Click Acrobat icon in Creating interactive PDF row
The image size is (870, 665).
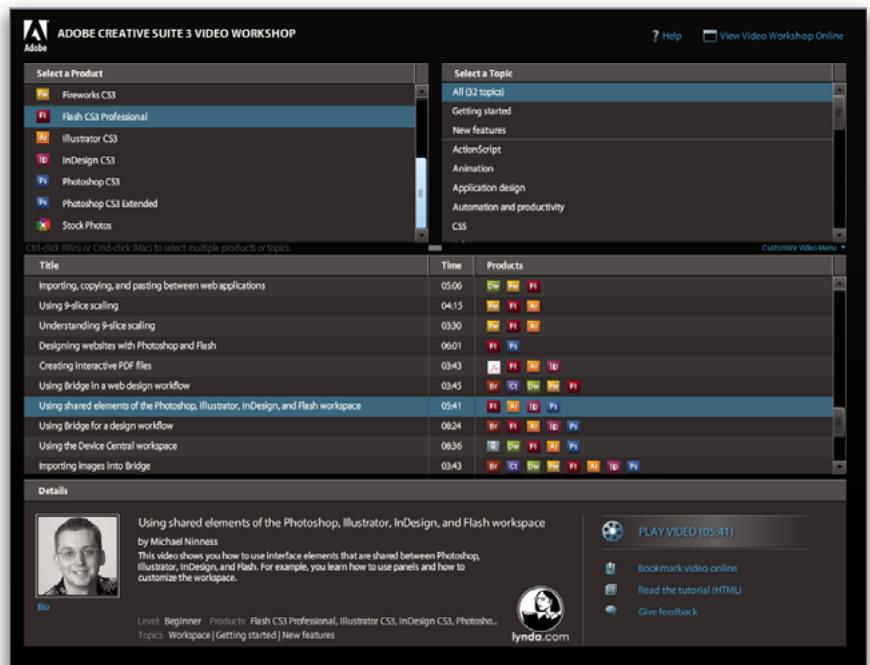pos(493,367)
